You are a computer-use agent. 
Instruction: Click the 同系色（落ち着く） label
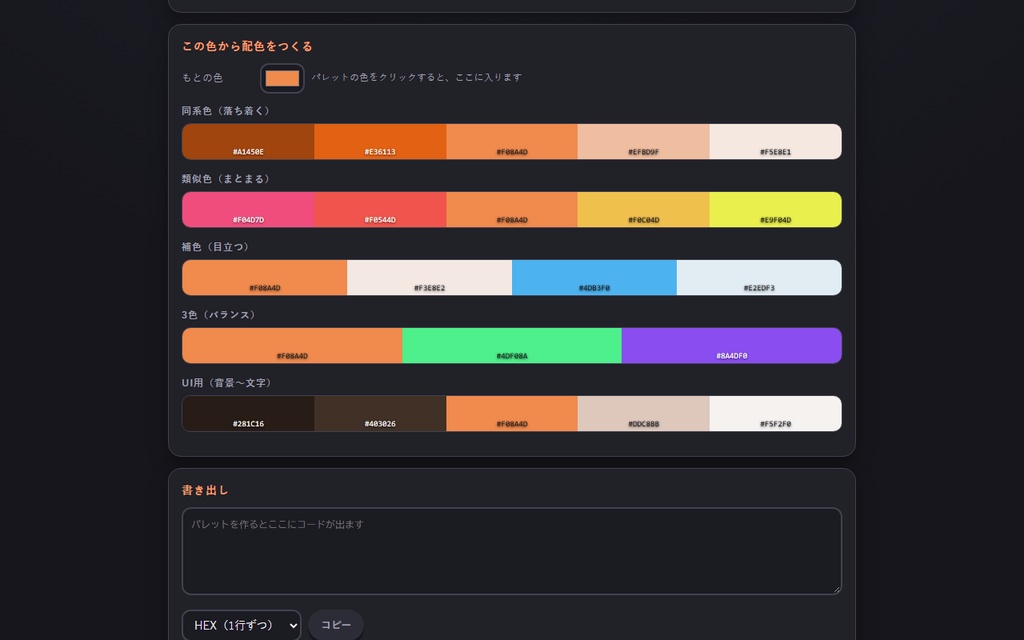pos(226,111)
